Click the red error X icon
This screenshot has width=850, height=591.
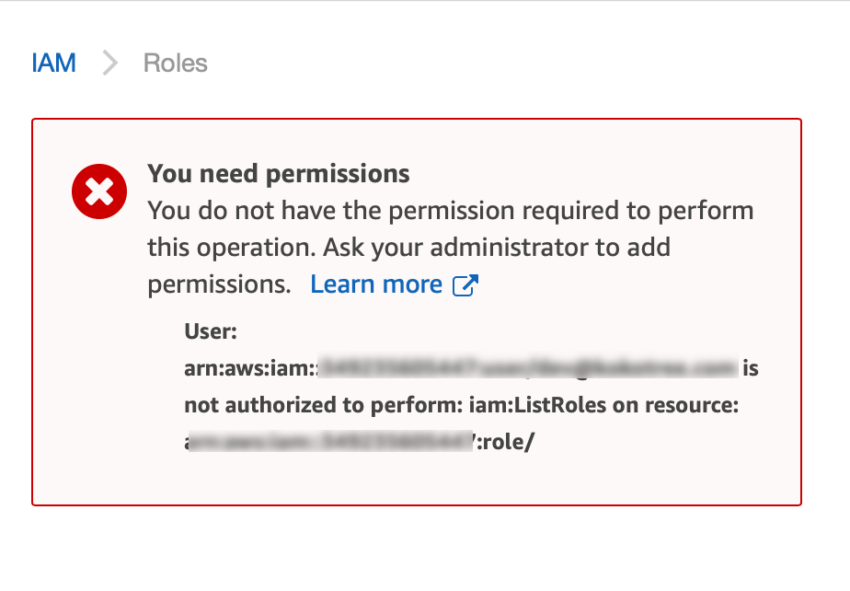pyautogui.click(x=99, y=191)
